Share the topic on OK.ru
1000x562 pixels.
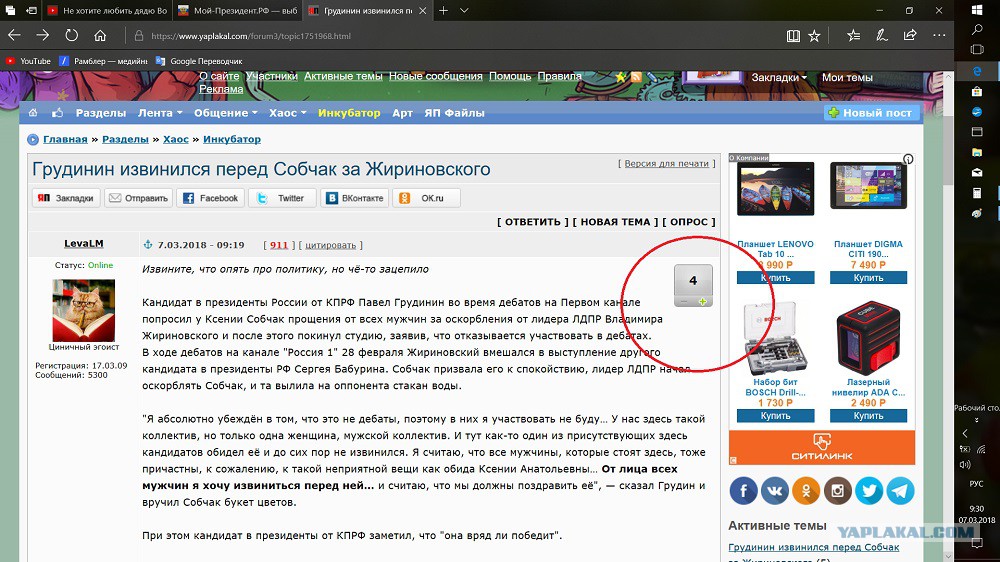point(426,198)
